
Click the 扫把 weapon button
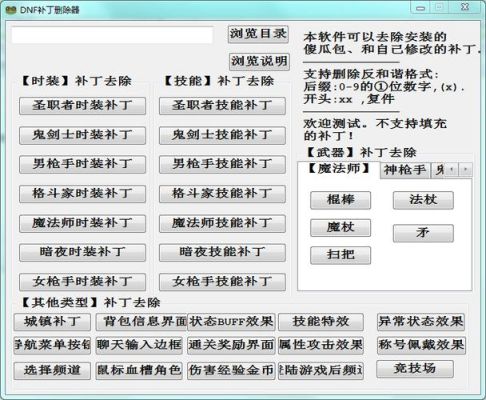click(x=340, y=255)
